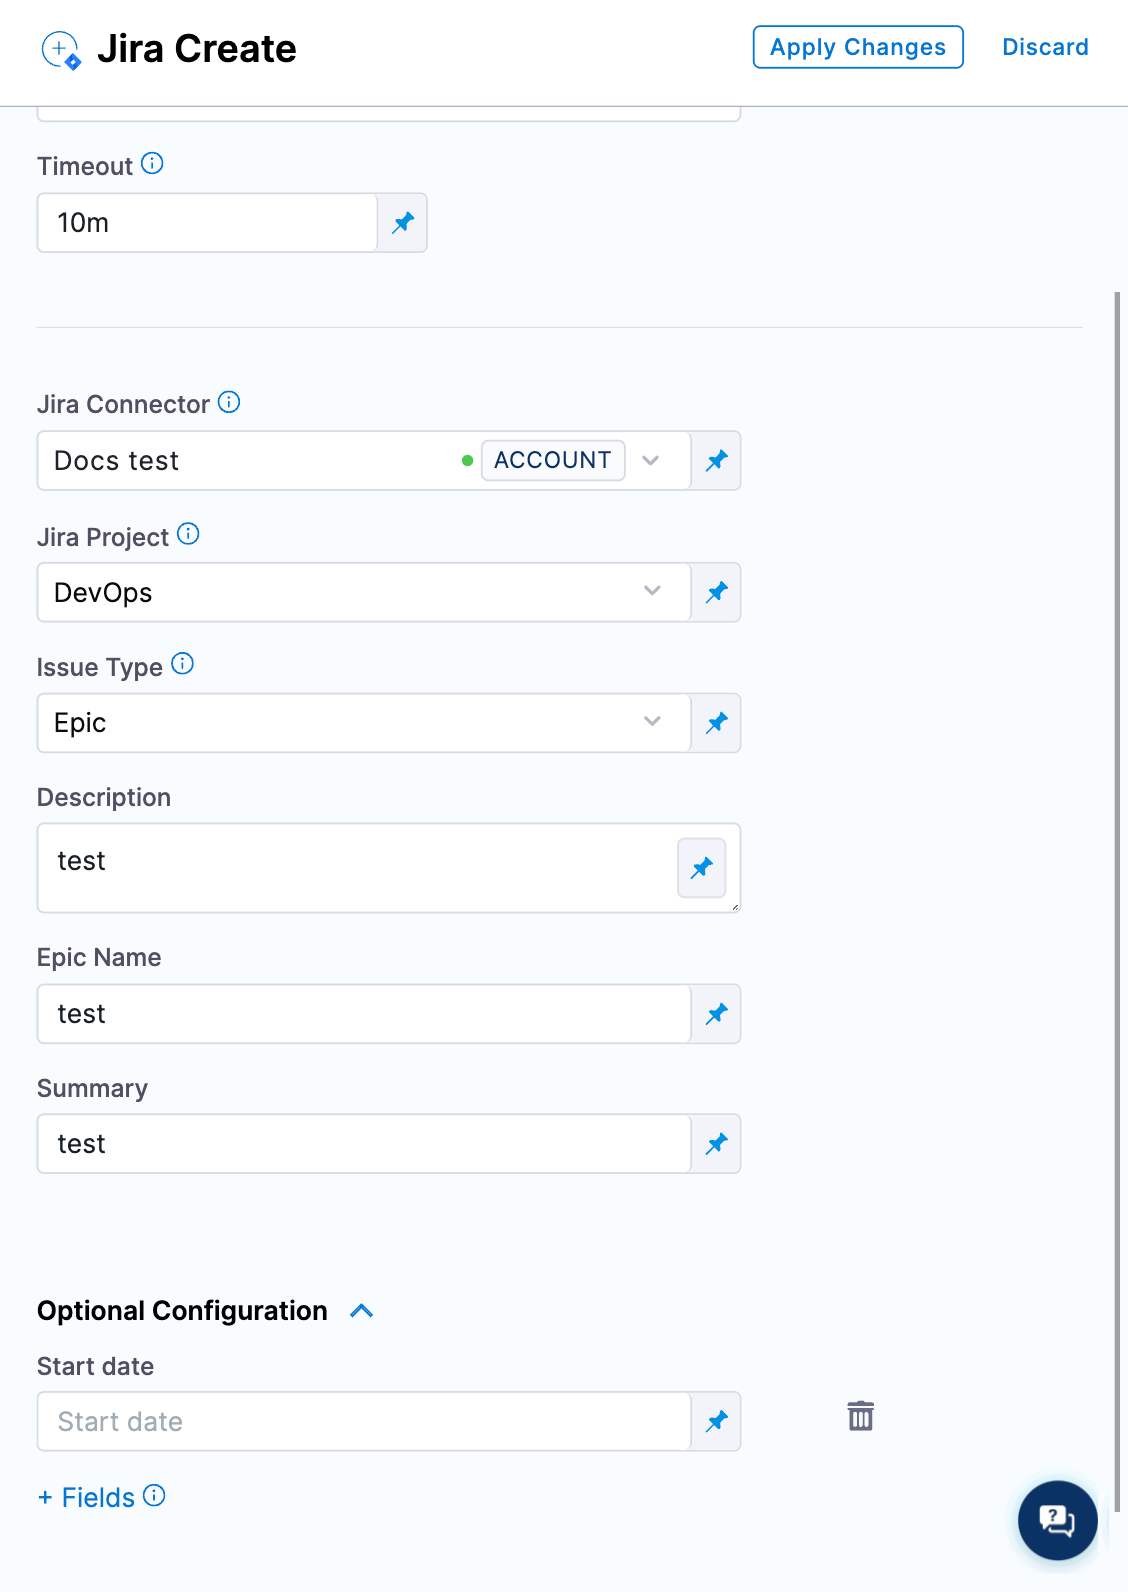Image resolution: width=1128 pixels, height=1592 pixels.
Task: Open the Issue Type dropdown
Action: click(652, 722)
